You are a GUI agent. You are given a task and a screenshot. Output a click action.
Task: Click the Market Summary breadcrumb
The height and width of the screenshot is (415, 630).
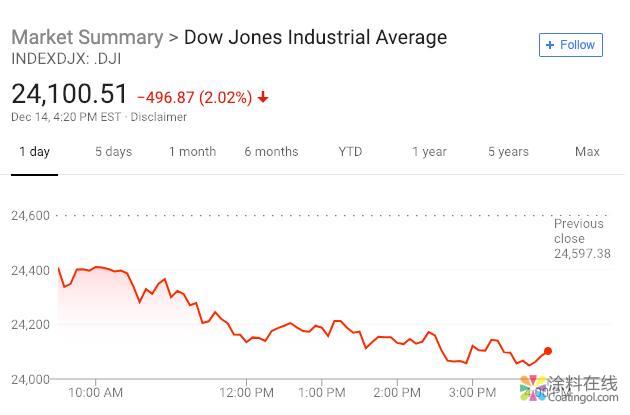pyautogui.click(x=87, y=37)
